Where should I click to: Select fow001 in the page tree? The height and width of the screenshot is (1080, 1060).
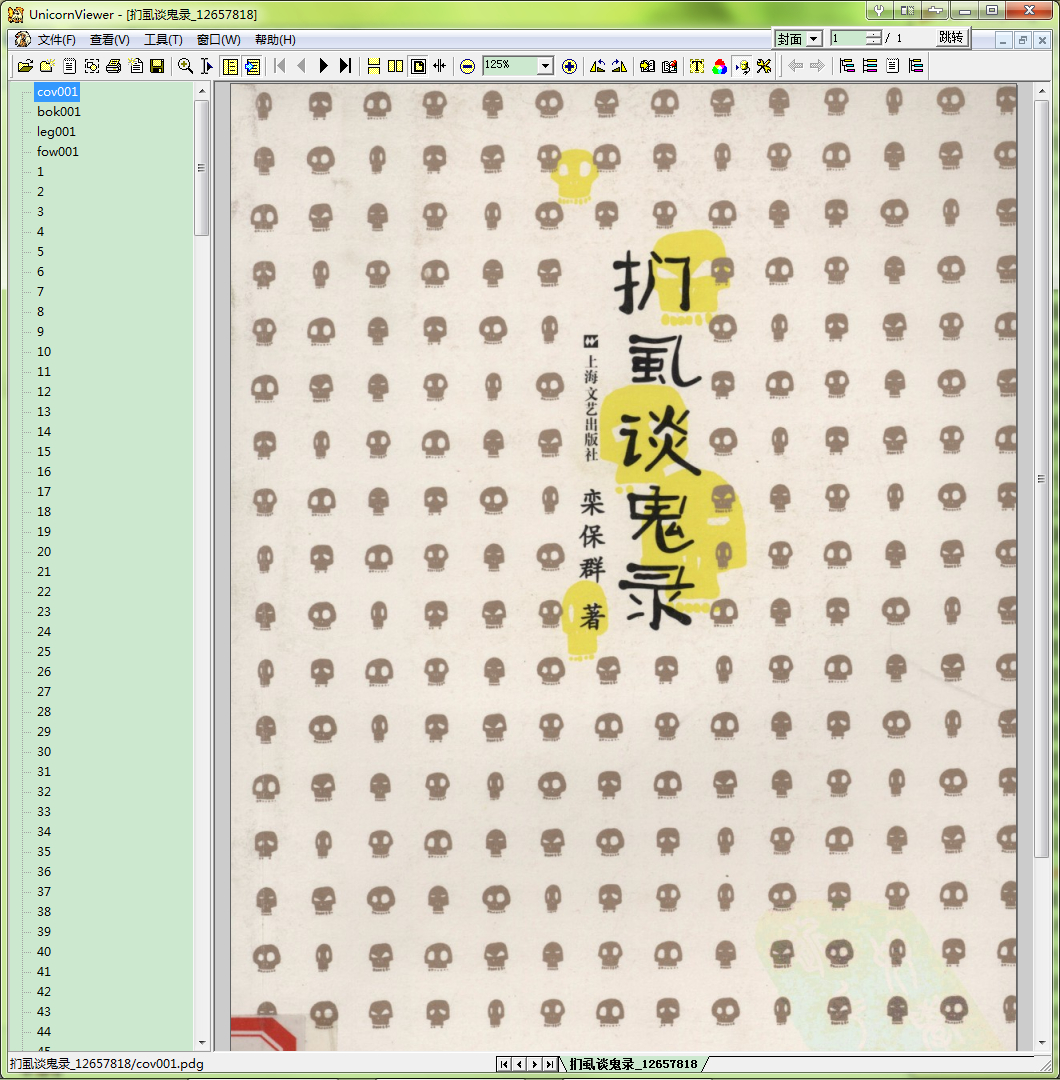click(x=57, y=152)
